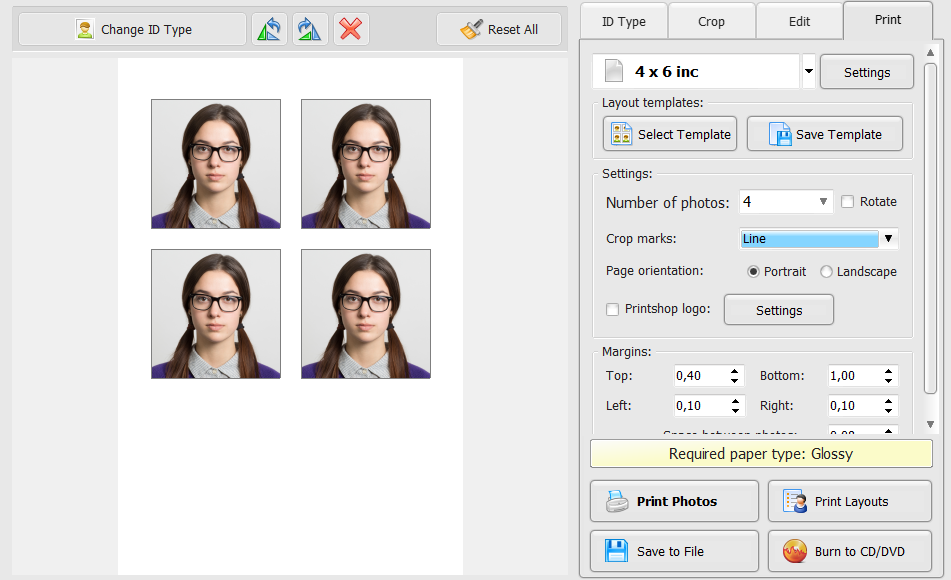
Task: Click the Change ID Type button
Action: click(132, 29)
